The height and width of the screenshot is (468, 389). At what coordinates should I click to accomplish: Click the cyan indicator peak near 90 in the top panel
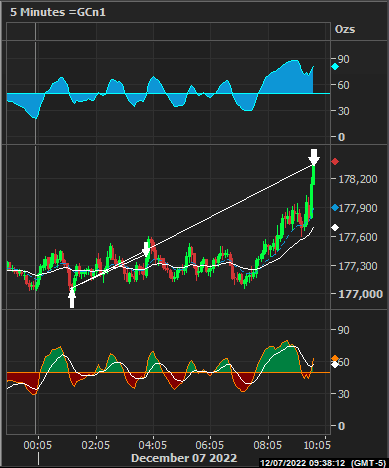click(294, 61)
